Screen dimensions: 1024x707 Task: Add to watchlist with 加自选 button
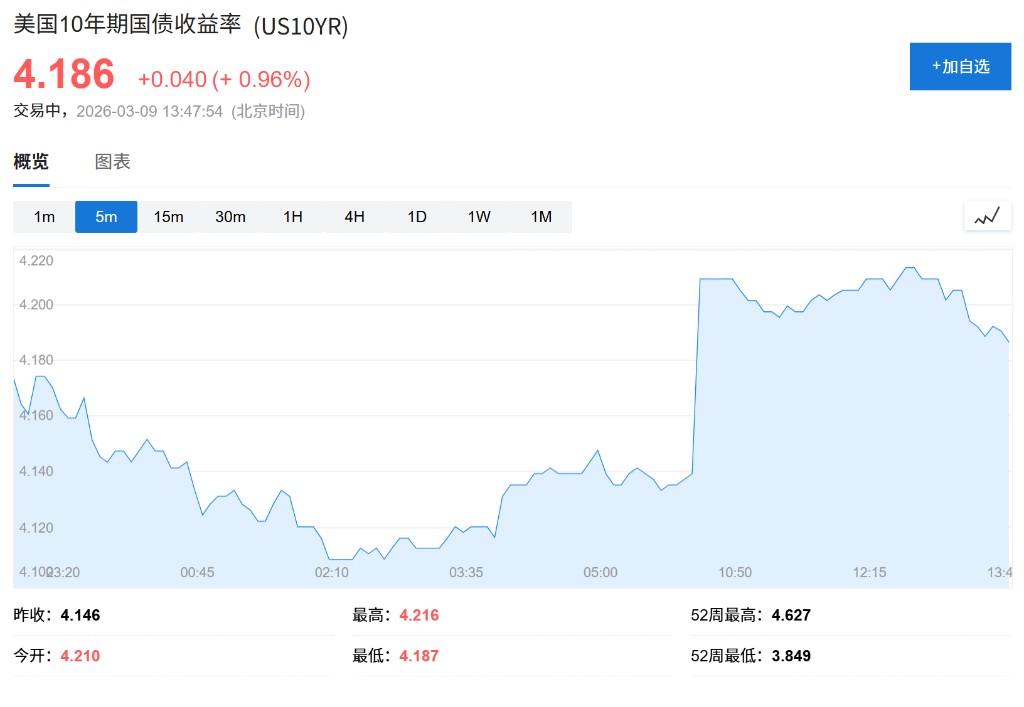(x=960, y=67)
